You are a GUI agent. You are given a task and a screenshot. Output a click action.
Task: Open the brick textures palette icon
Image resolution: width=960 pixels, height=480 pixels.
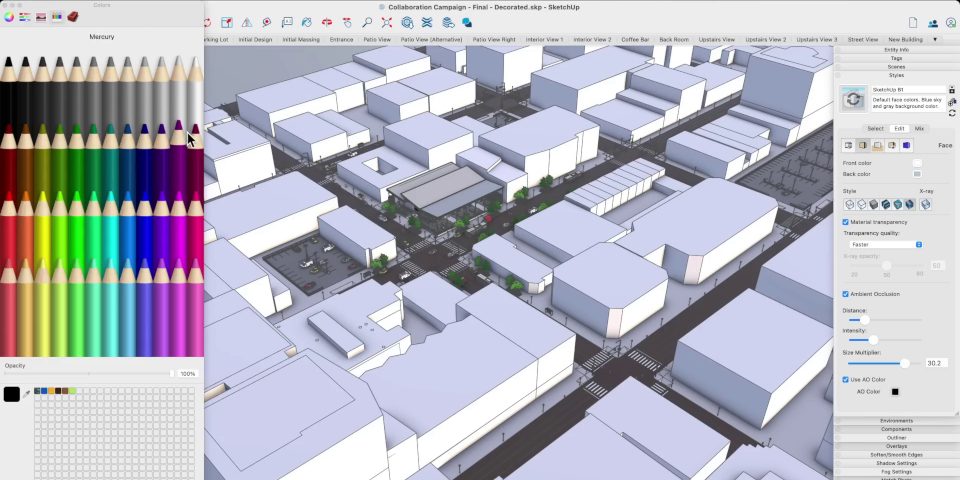point(73,17)
